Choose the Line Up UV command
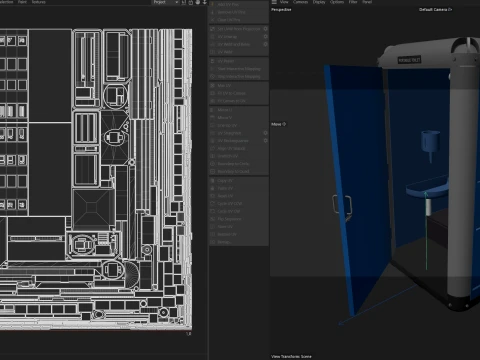This screenshot has width=480, height=360. click(239, 125)
